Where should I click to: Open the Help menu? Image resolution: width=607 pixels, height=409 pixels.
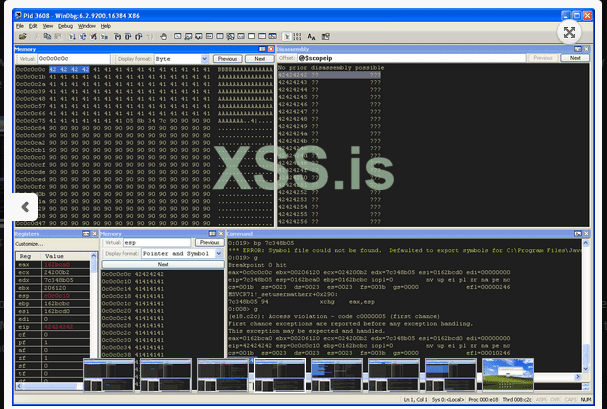coord(106,26)
